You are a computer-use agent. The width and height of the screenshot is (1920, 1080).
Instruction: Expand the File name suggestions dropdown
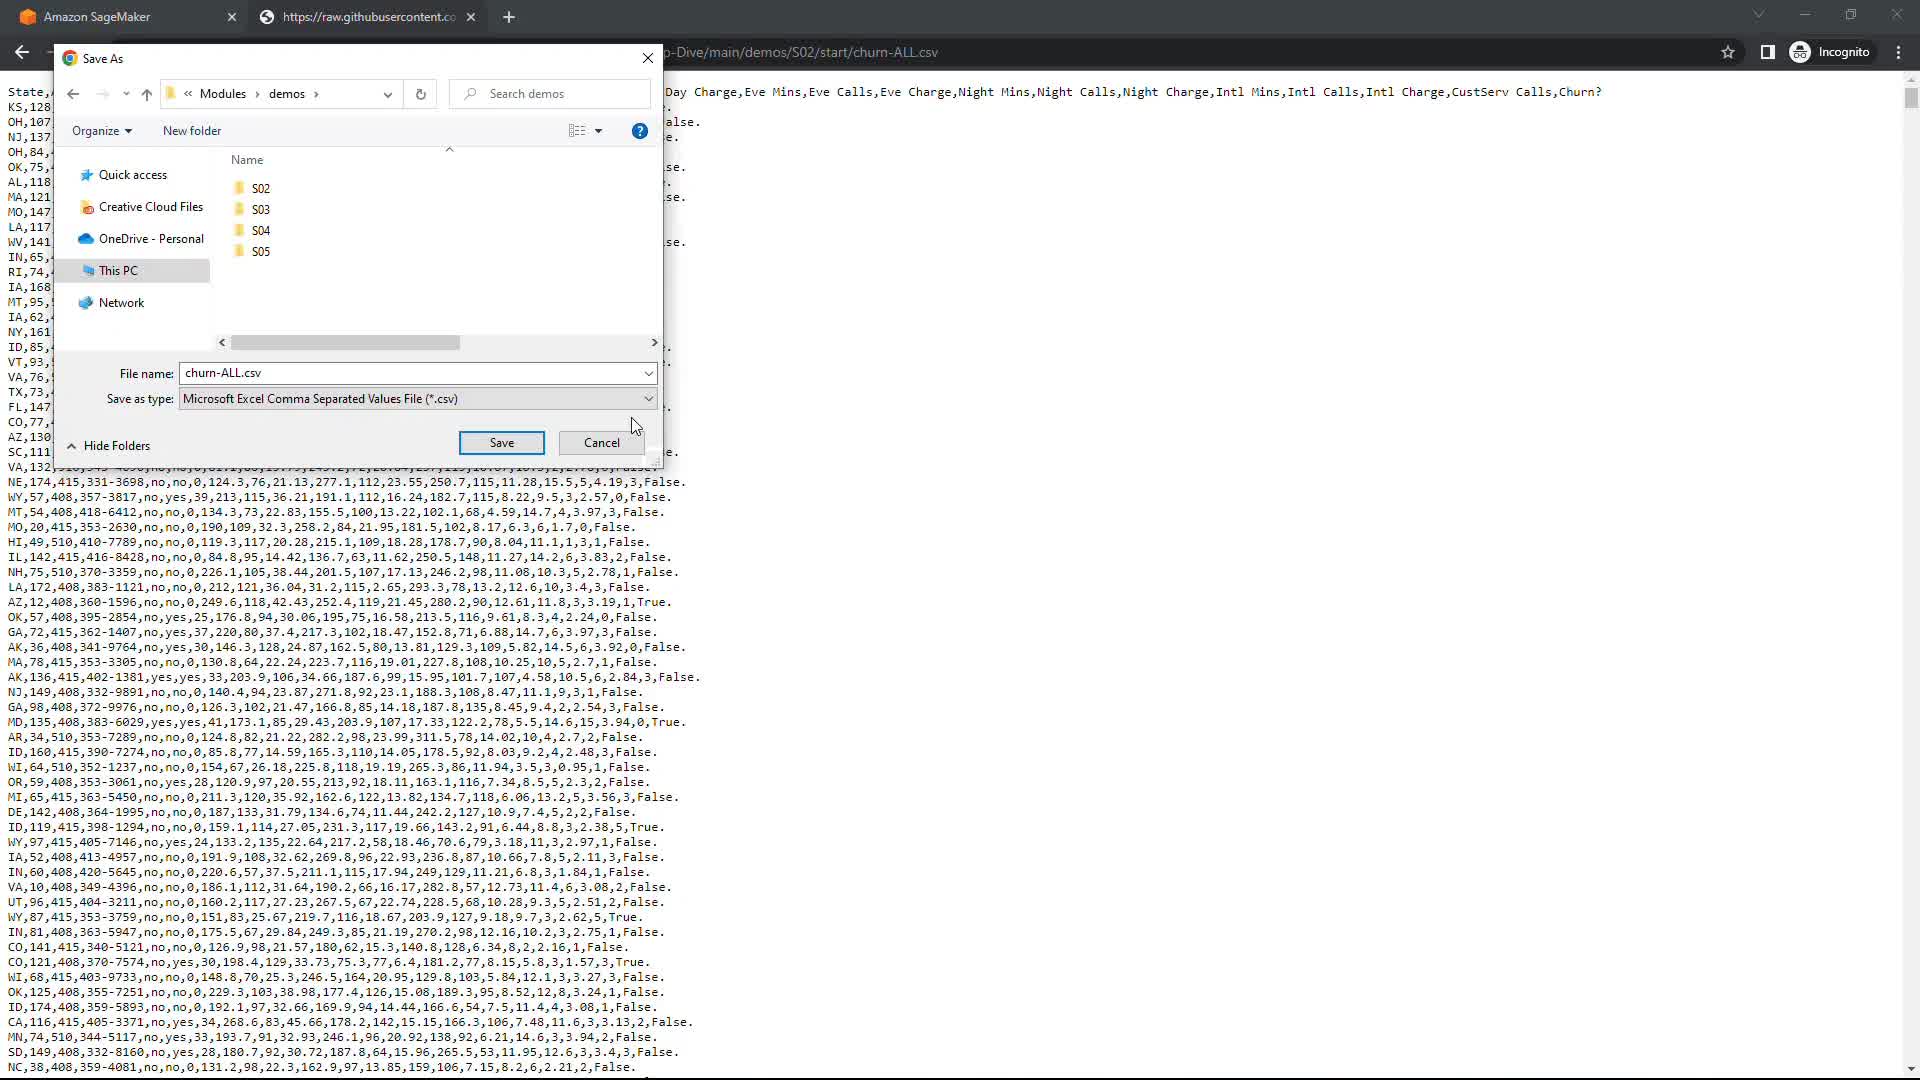pyautogui.click(x=648, y=373)
